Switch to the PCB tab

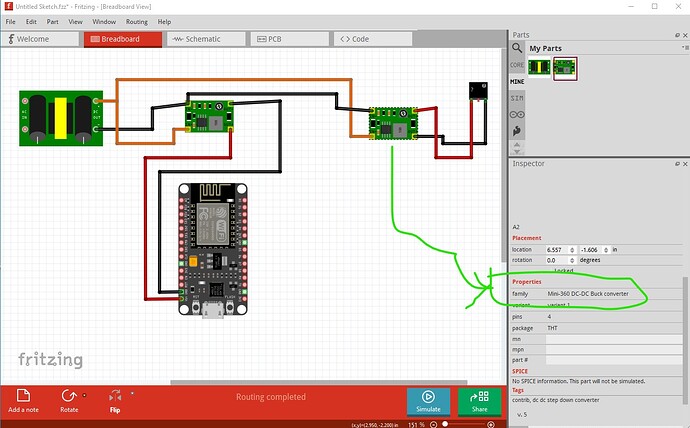(x=290, y=39)
